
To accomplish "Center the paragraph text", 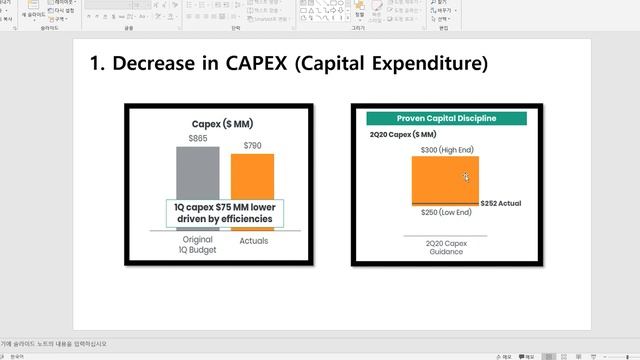I will point(197,16).
